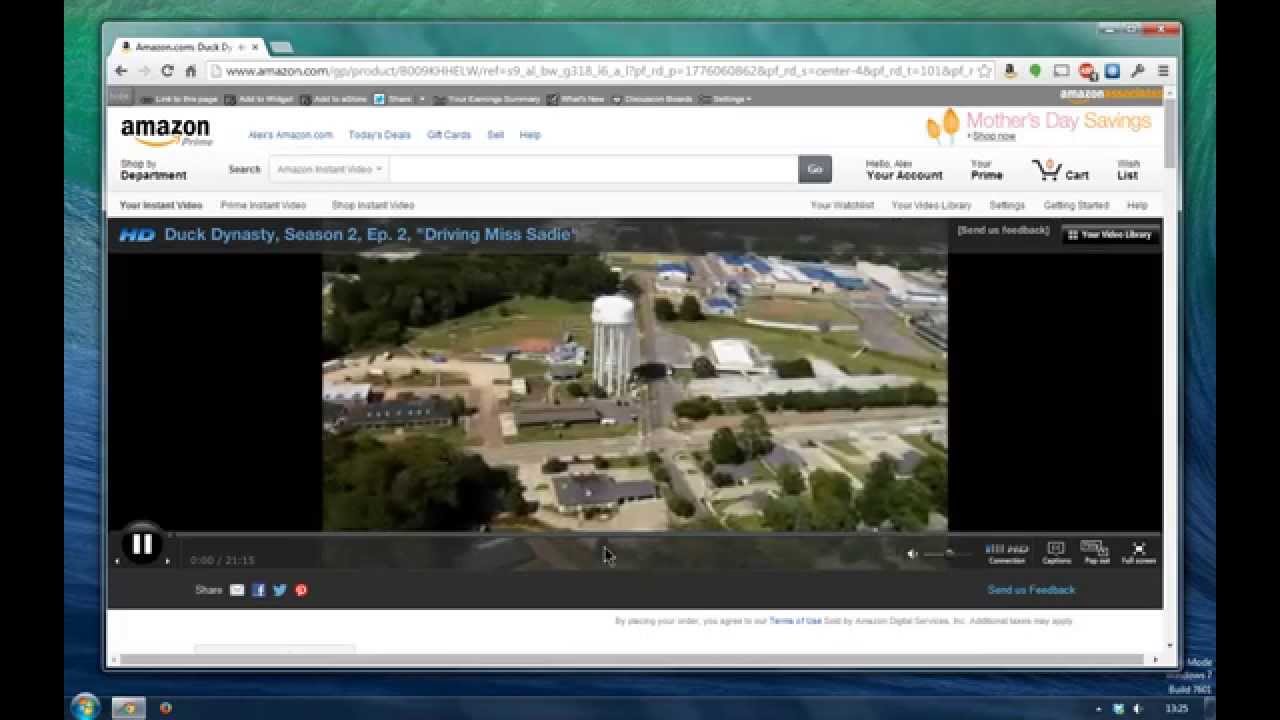Open Today's Deals
The image size is (1280, 720).
(379, 135)
